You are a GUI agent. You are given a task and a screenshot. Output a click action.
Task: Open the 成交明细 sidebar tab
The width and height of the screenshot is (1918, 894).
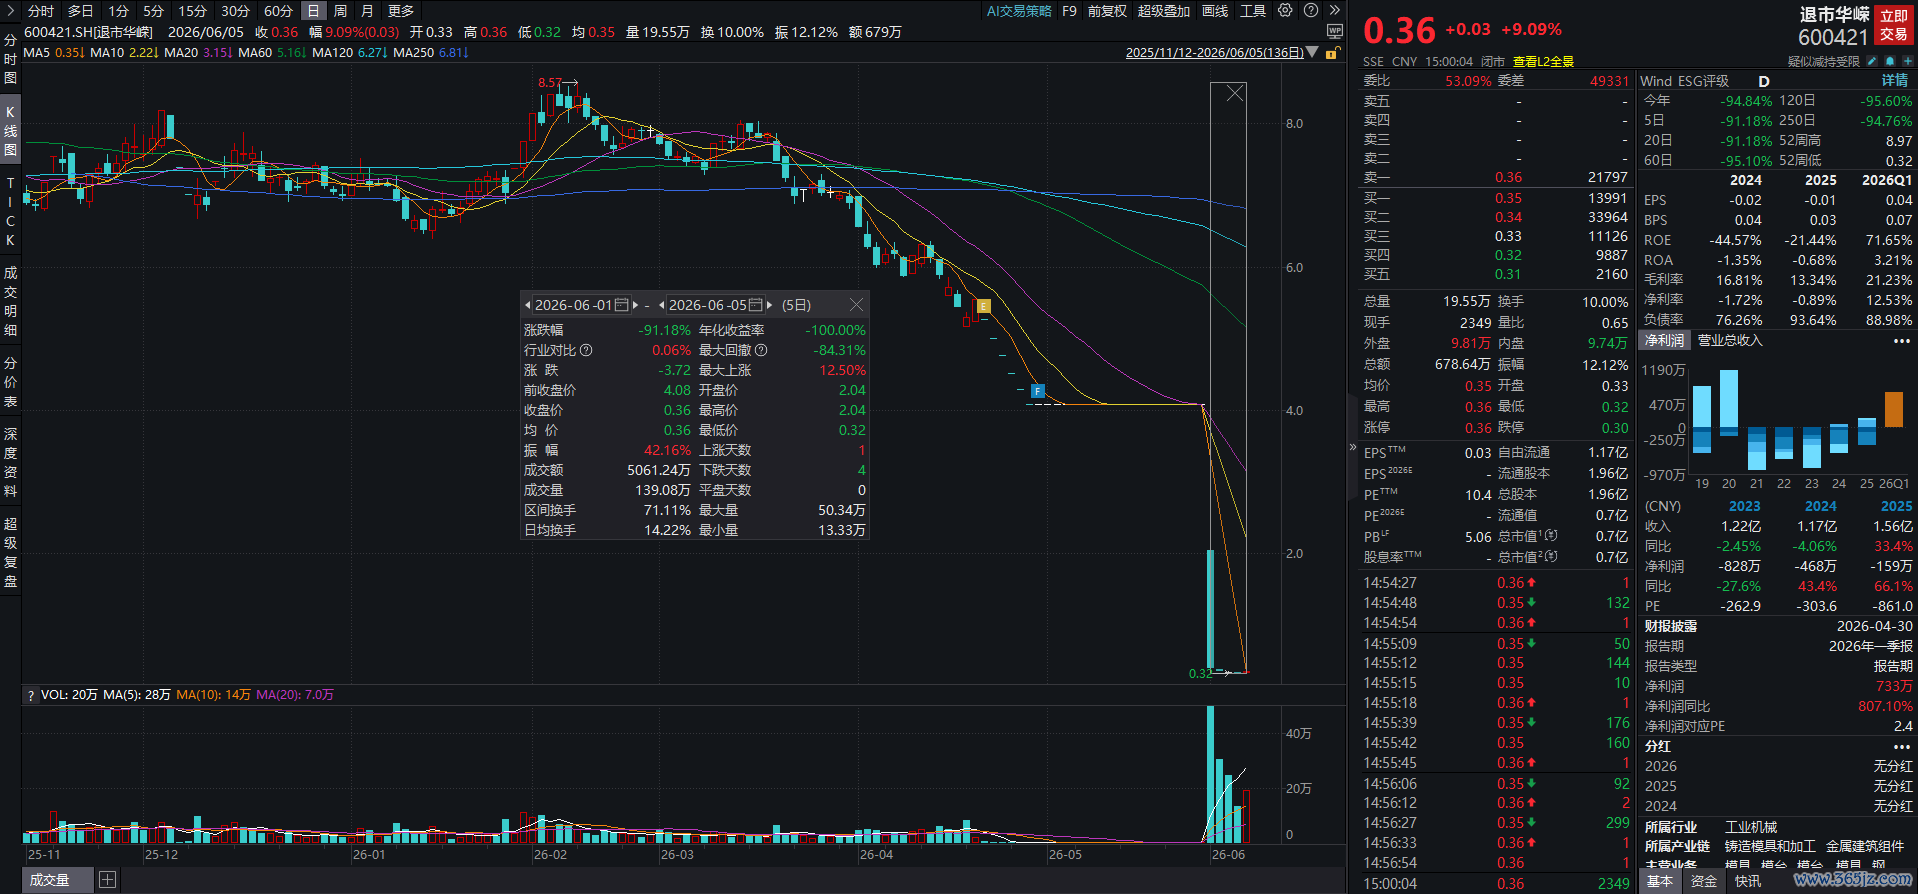(10, 301)
